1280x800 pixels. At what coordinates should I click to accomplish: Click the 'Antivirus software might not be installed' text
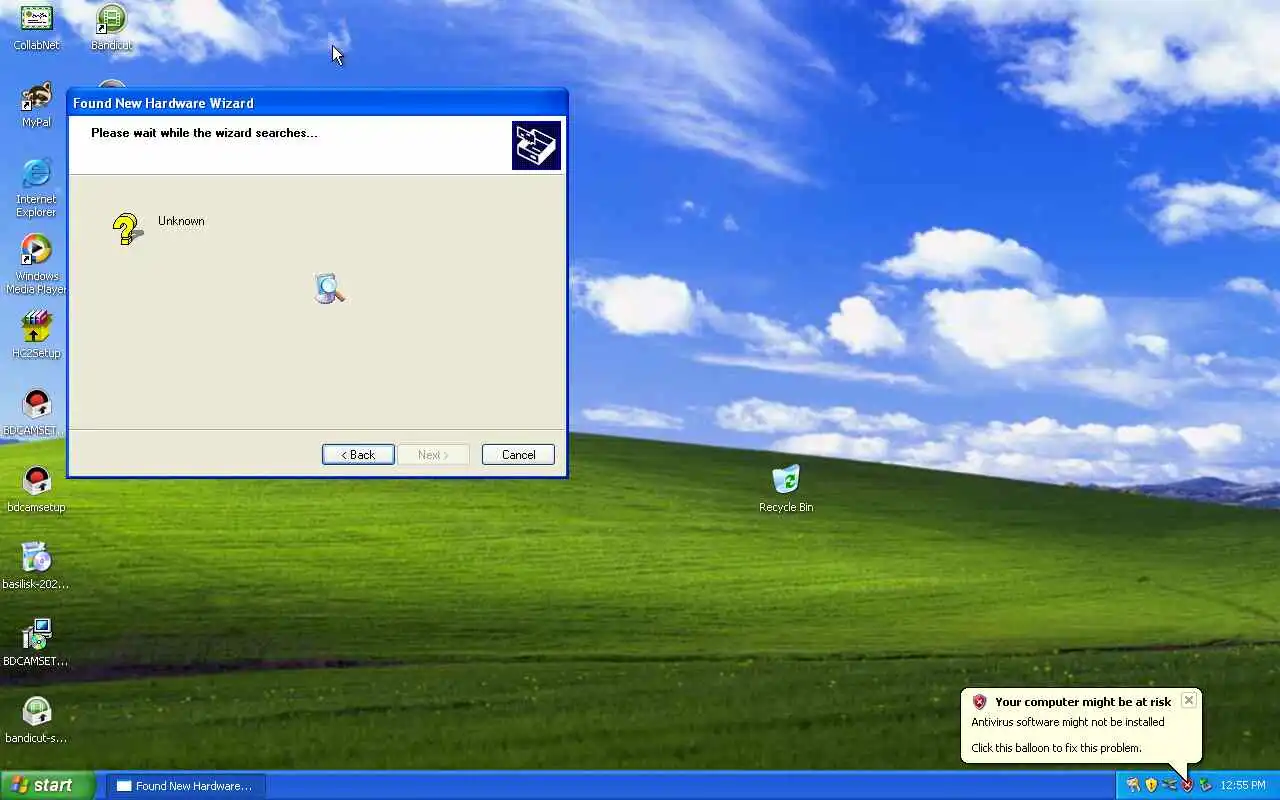pyautogui.click(x=1068, y=722)
